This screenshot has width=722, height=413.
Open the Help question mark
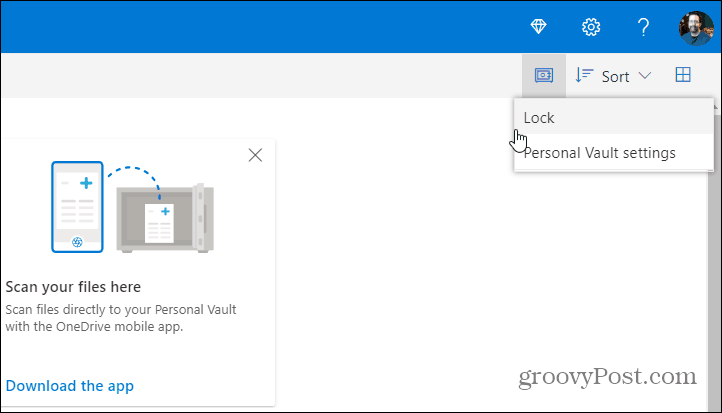pyautogui.click(x=643, y=27)
